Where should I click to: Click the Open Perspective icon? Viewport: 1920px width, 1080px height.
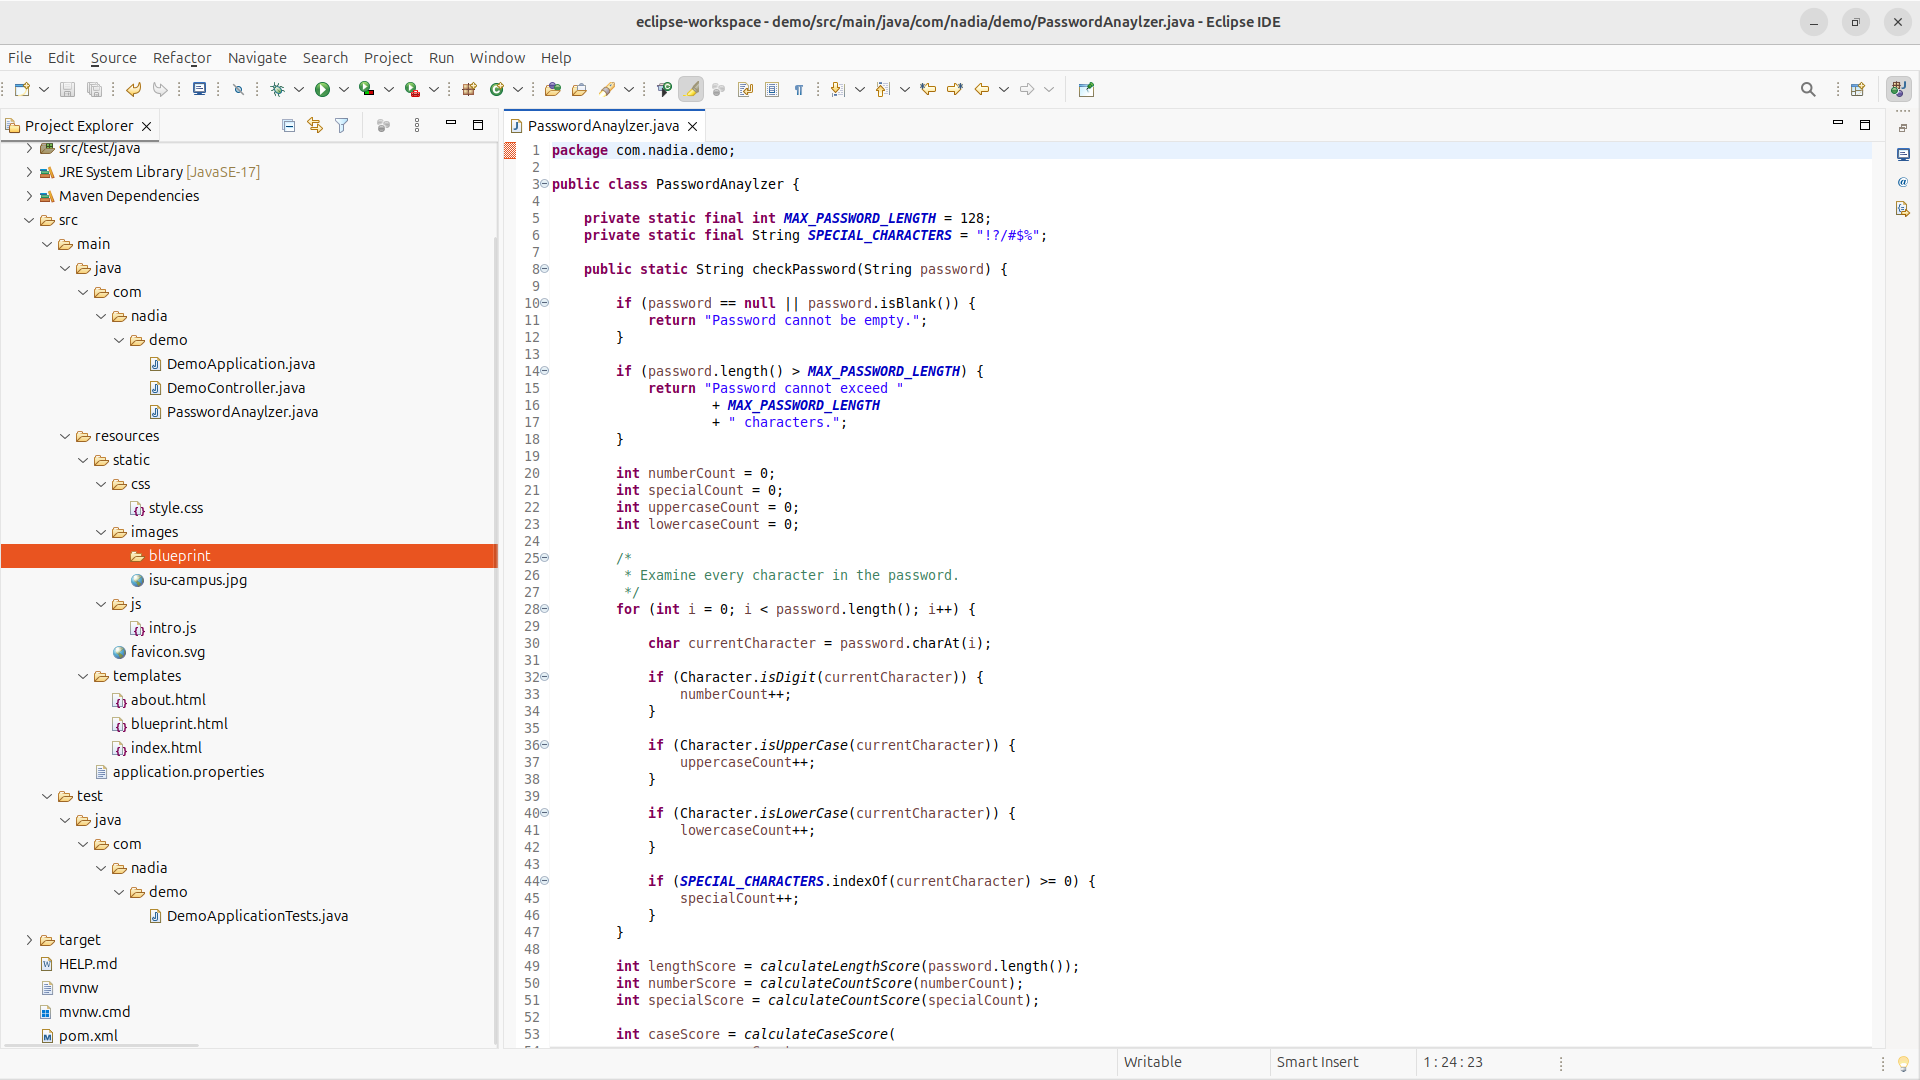pos(1858,90)
